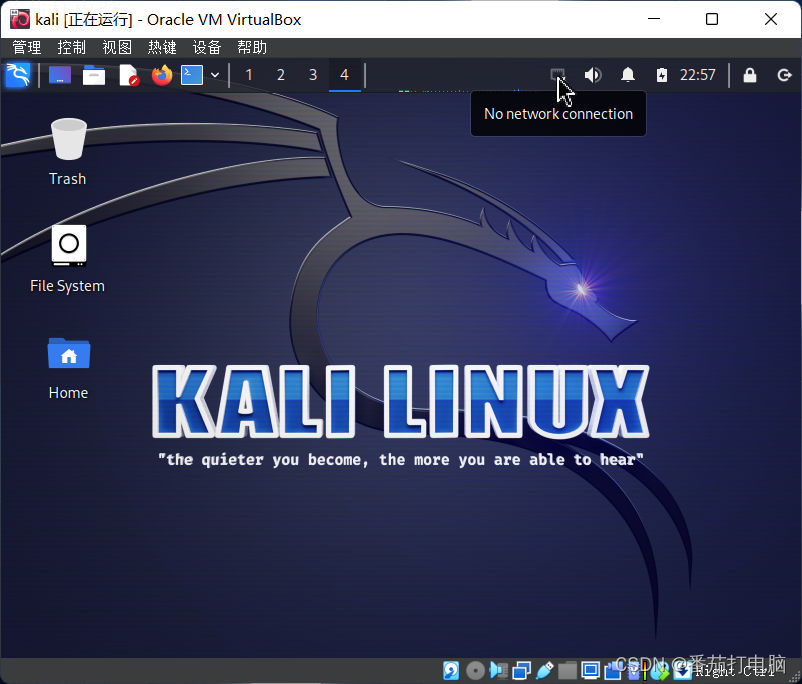Click the shared folders status icon

tap(567, 670)
